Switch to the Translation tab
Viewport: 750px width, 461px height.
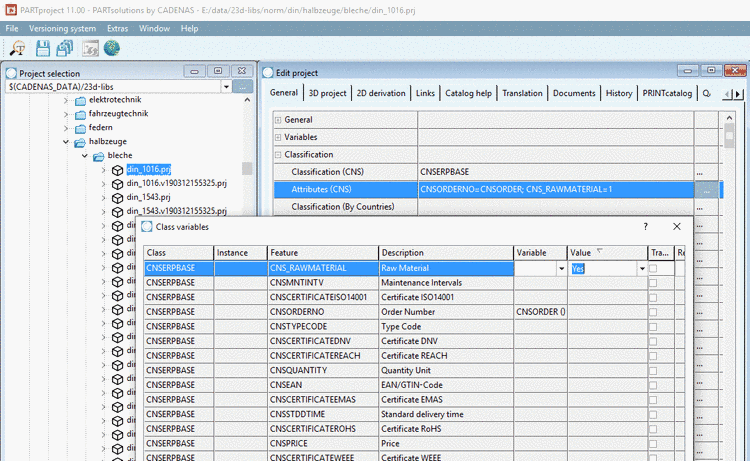[x=522, y=93]
